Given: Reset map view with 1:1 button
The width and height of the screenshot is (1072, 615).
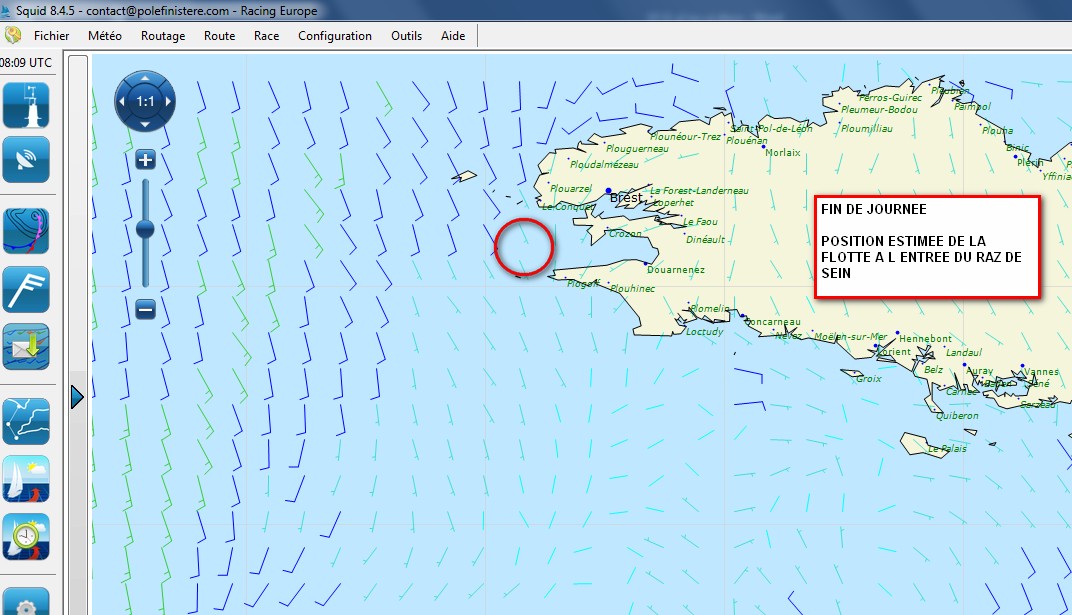Looking at the screenshot, I should click(145, 101).
